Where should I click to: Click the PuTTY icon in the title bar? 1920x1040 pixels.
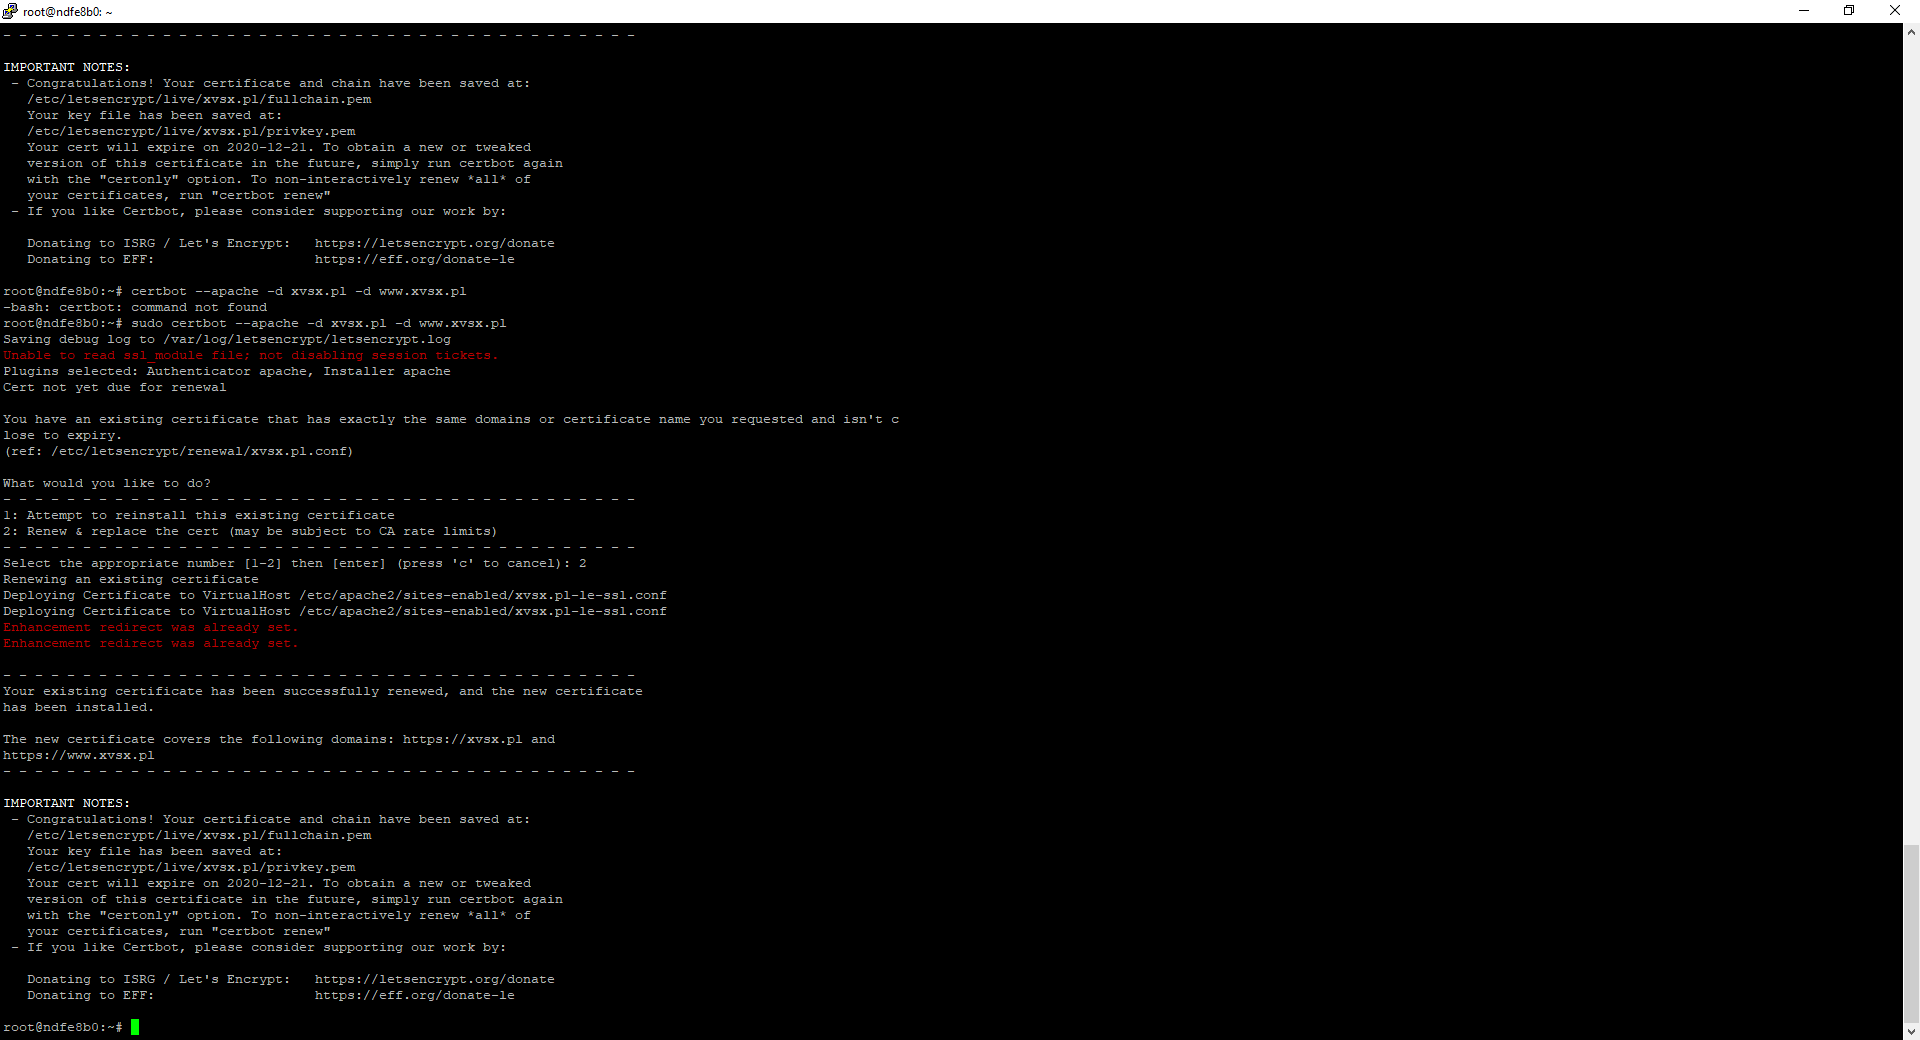[10, 11]
